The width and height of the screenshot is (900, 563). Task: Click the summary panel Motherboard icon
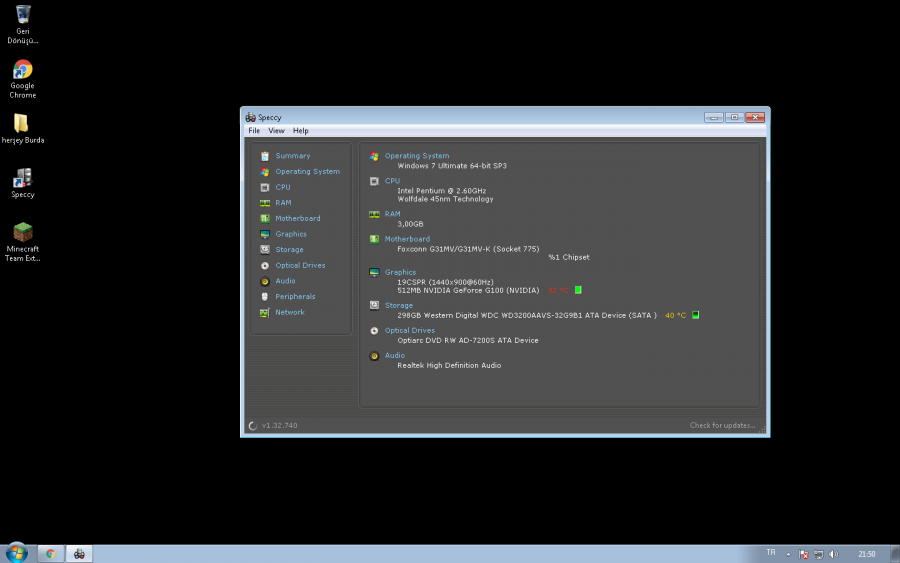pos(374,239)
